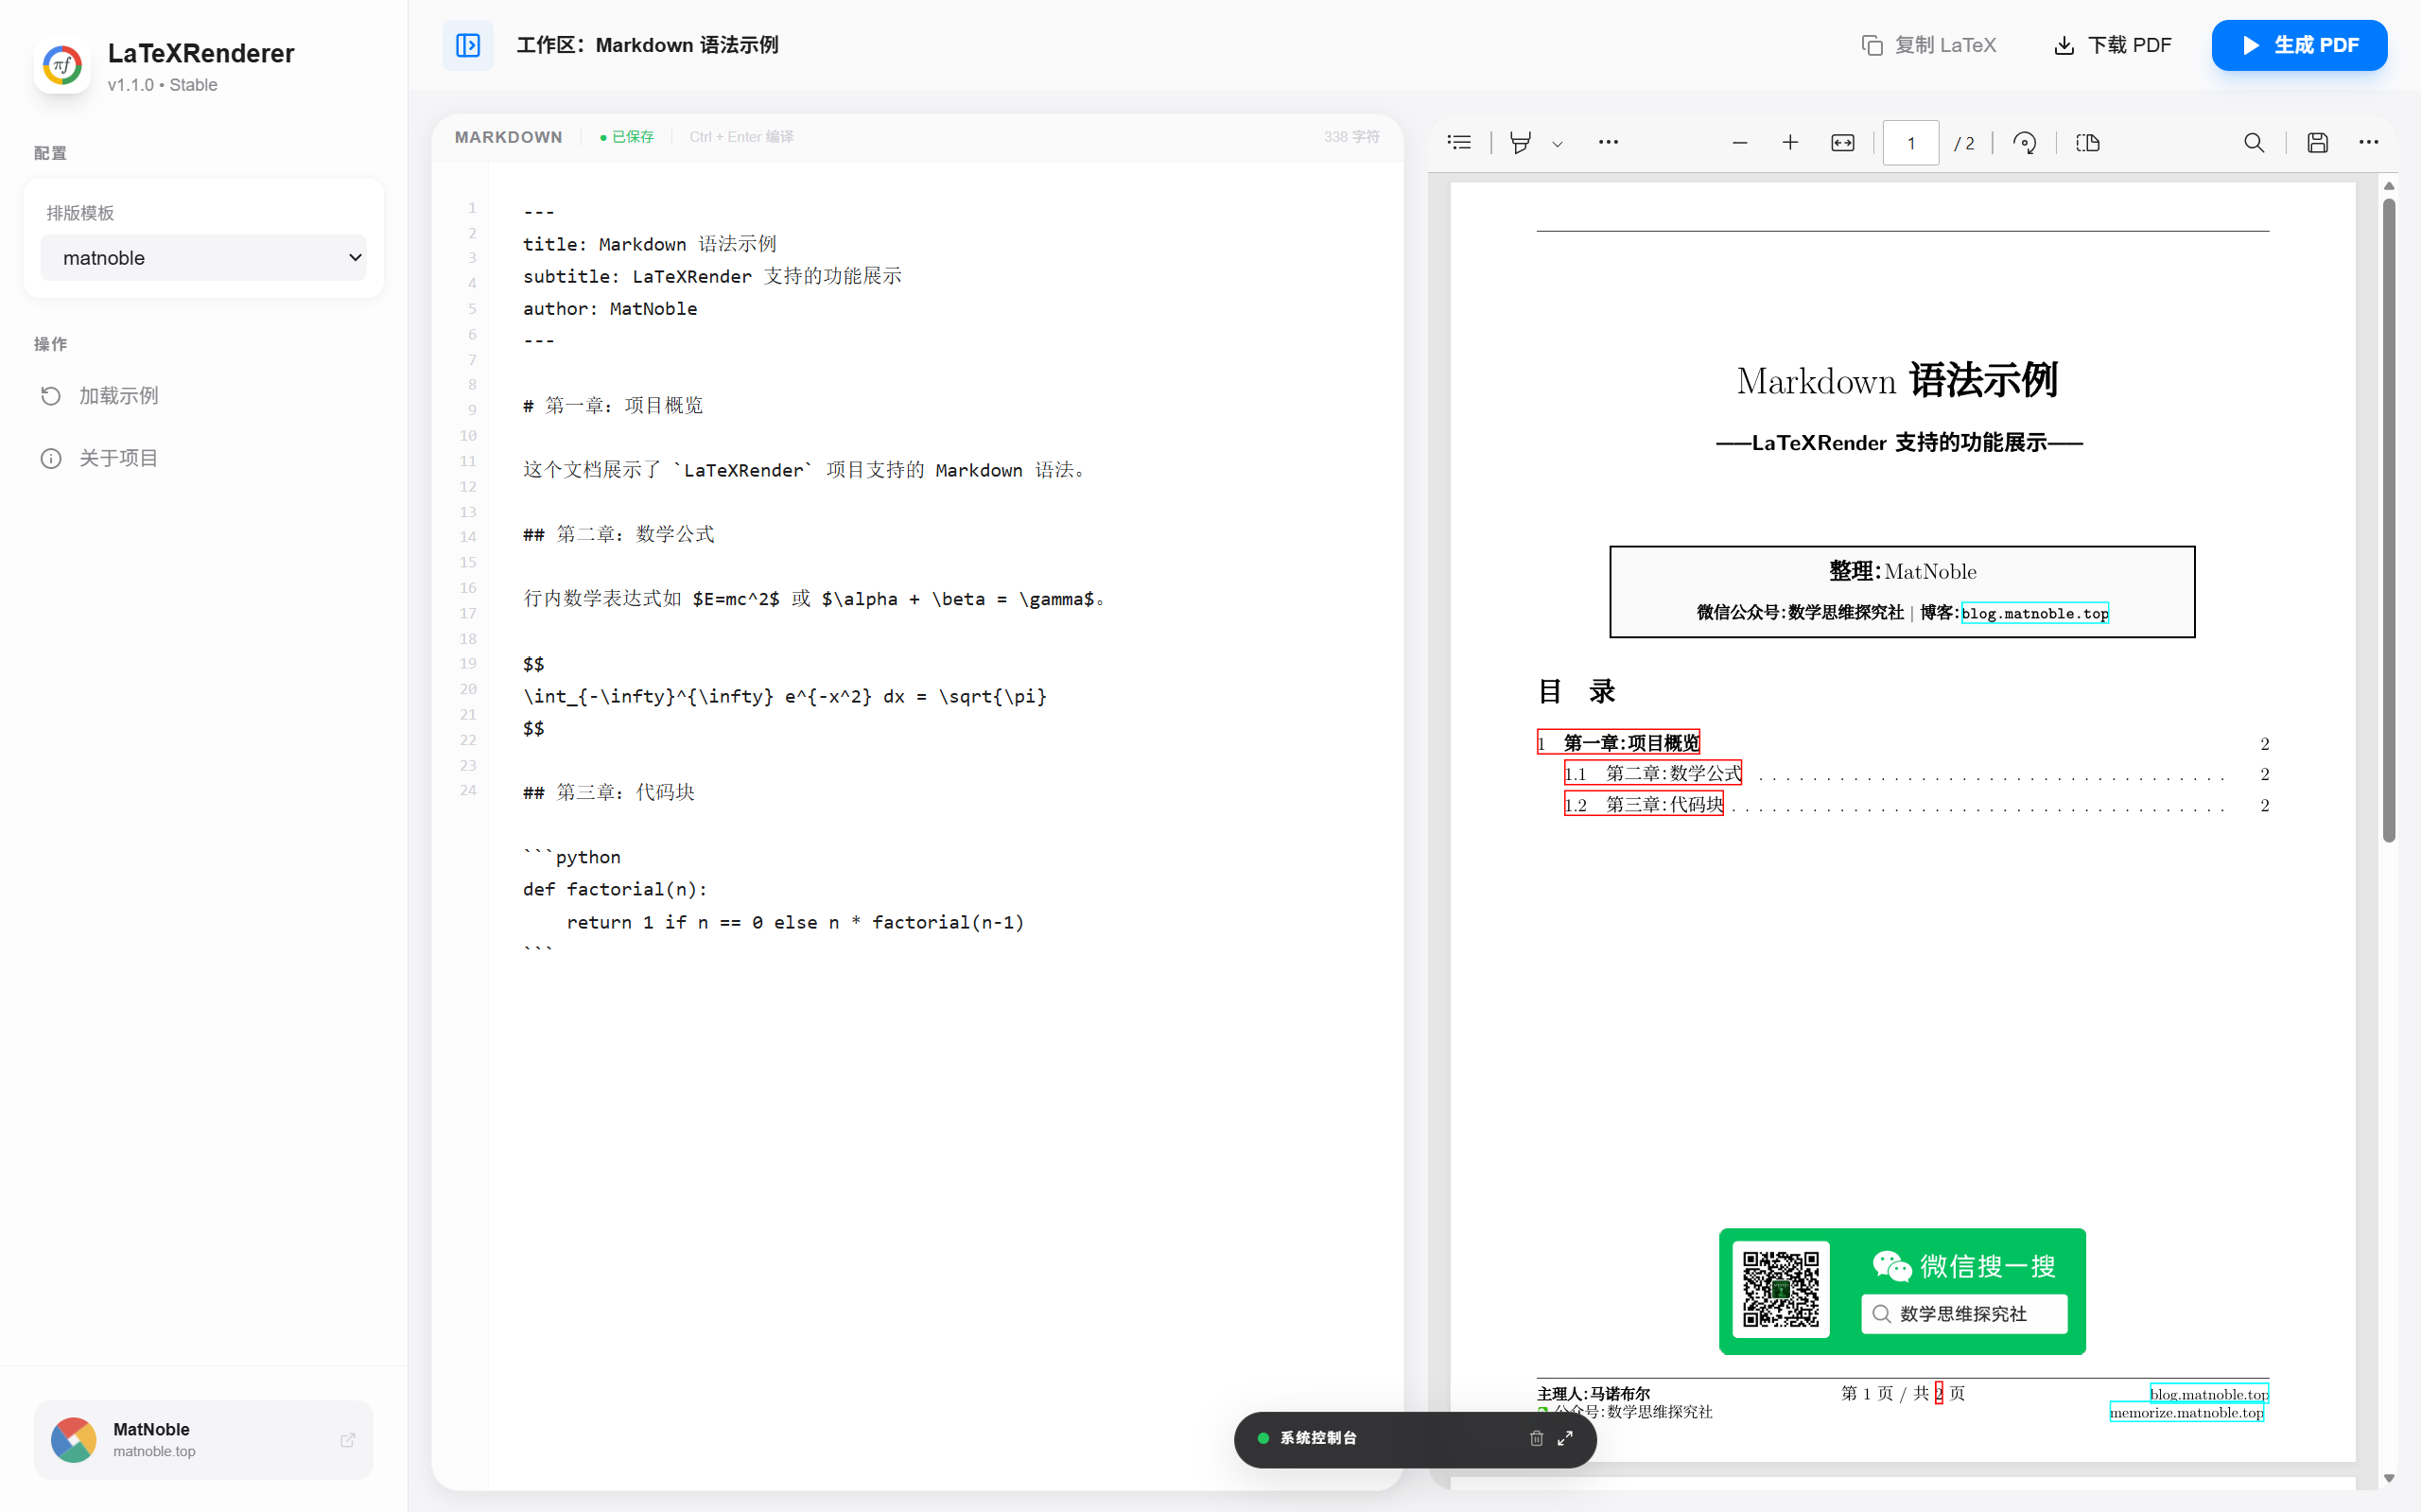Expand the system console panel
Viewport: 2421px width, 1512px height.
coord(1565,1438)
